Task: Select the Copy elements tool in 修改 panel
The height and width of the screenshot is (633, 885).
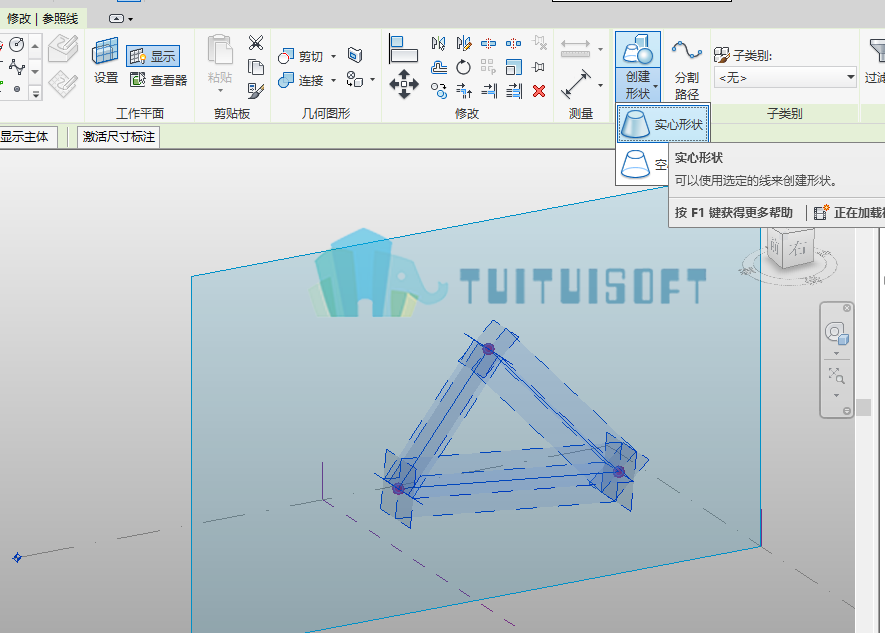Action: tap(439, 91)
